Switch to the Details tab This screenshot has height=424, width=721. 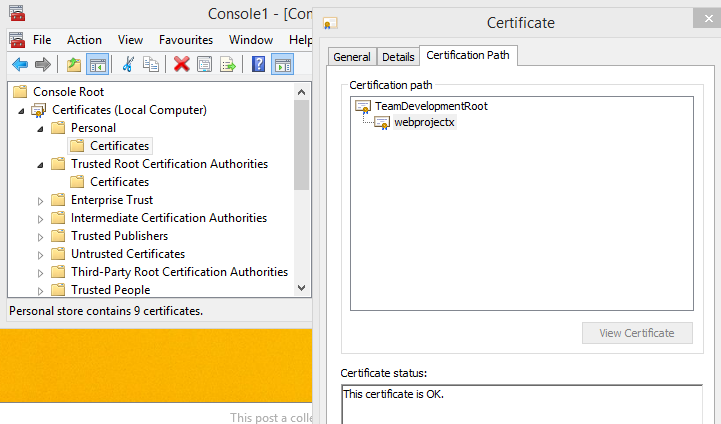(398, 57)
